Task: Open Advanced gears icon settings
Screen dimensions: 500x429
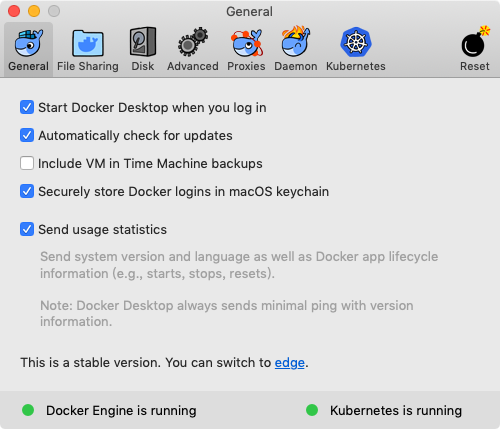Action: 193,42
